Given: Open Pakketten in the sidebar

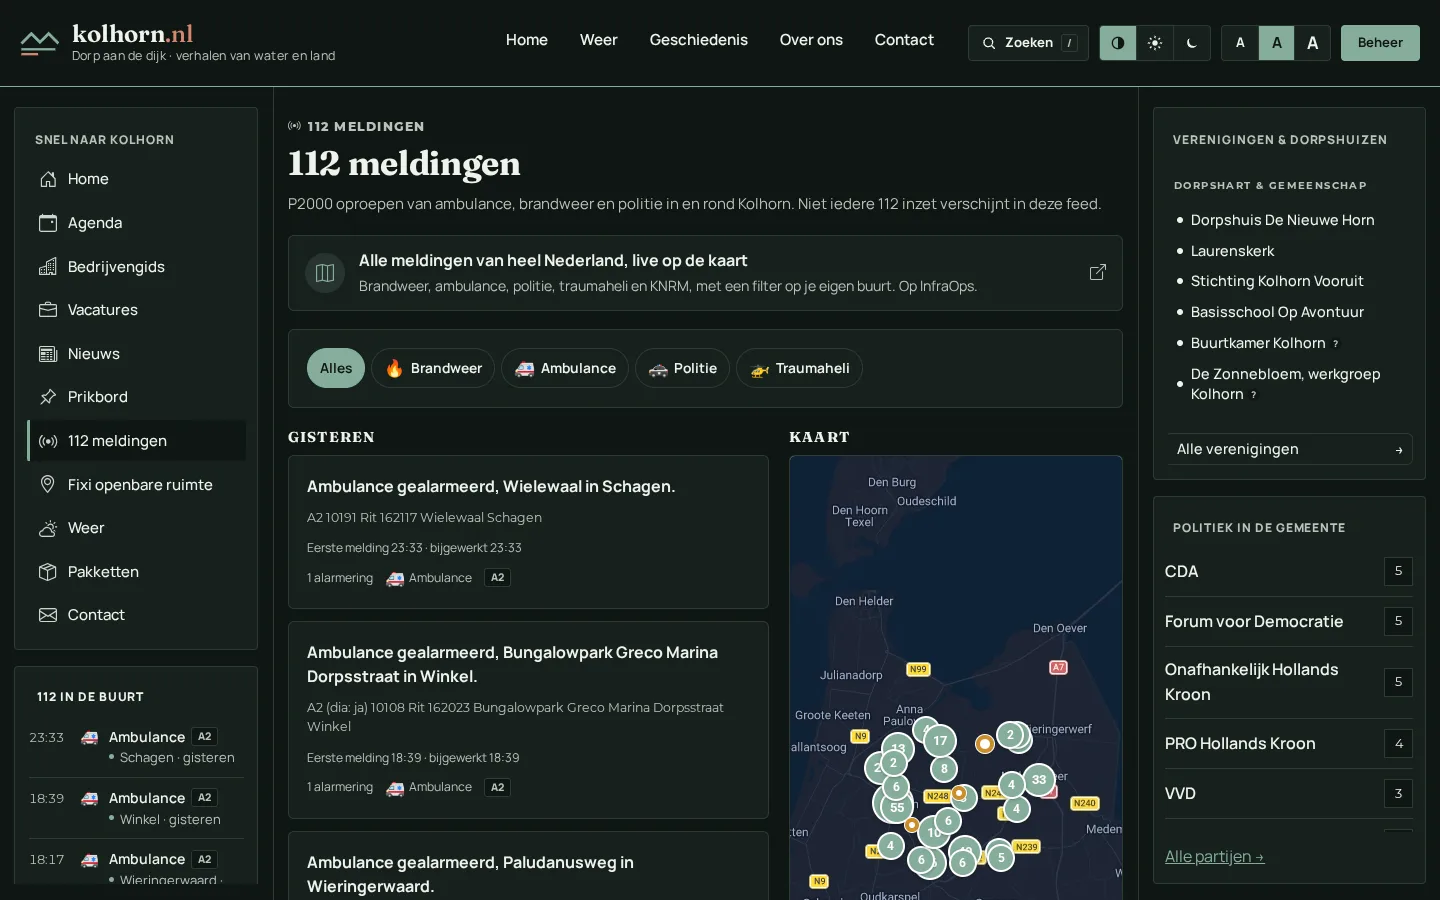Looking at the screenshot, I should pyautogui.click(x=136, y=572).
